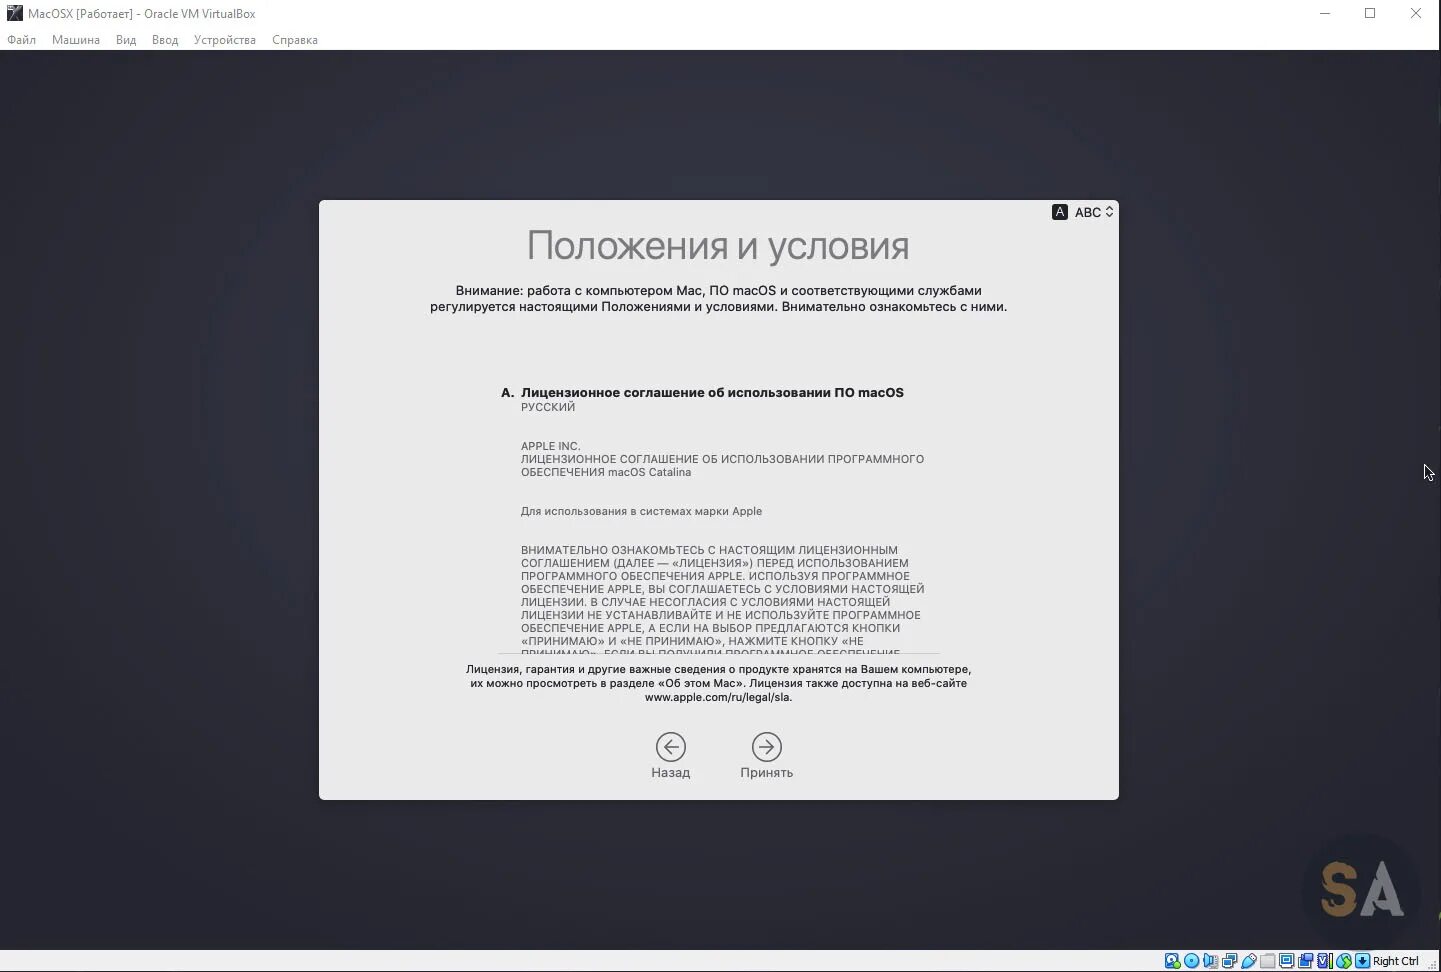The height and width of the screenshot is (972, 1441).
Task: Close the VirtualBox window
Action: (1416, 13)
